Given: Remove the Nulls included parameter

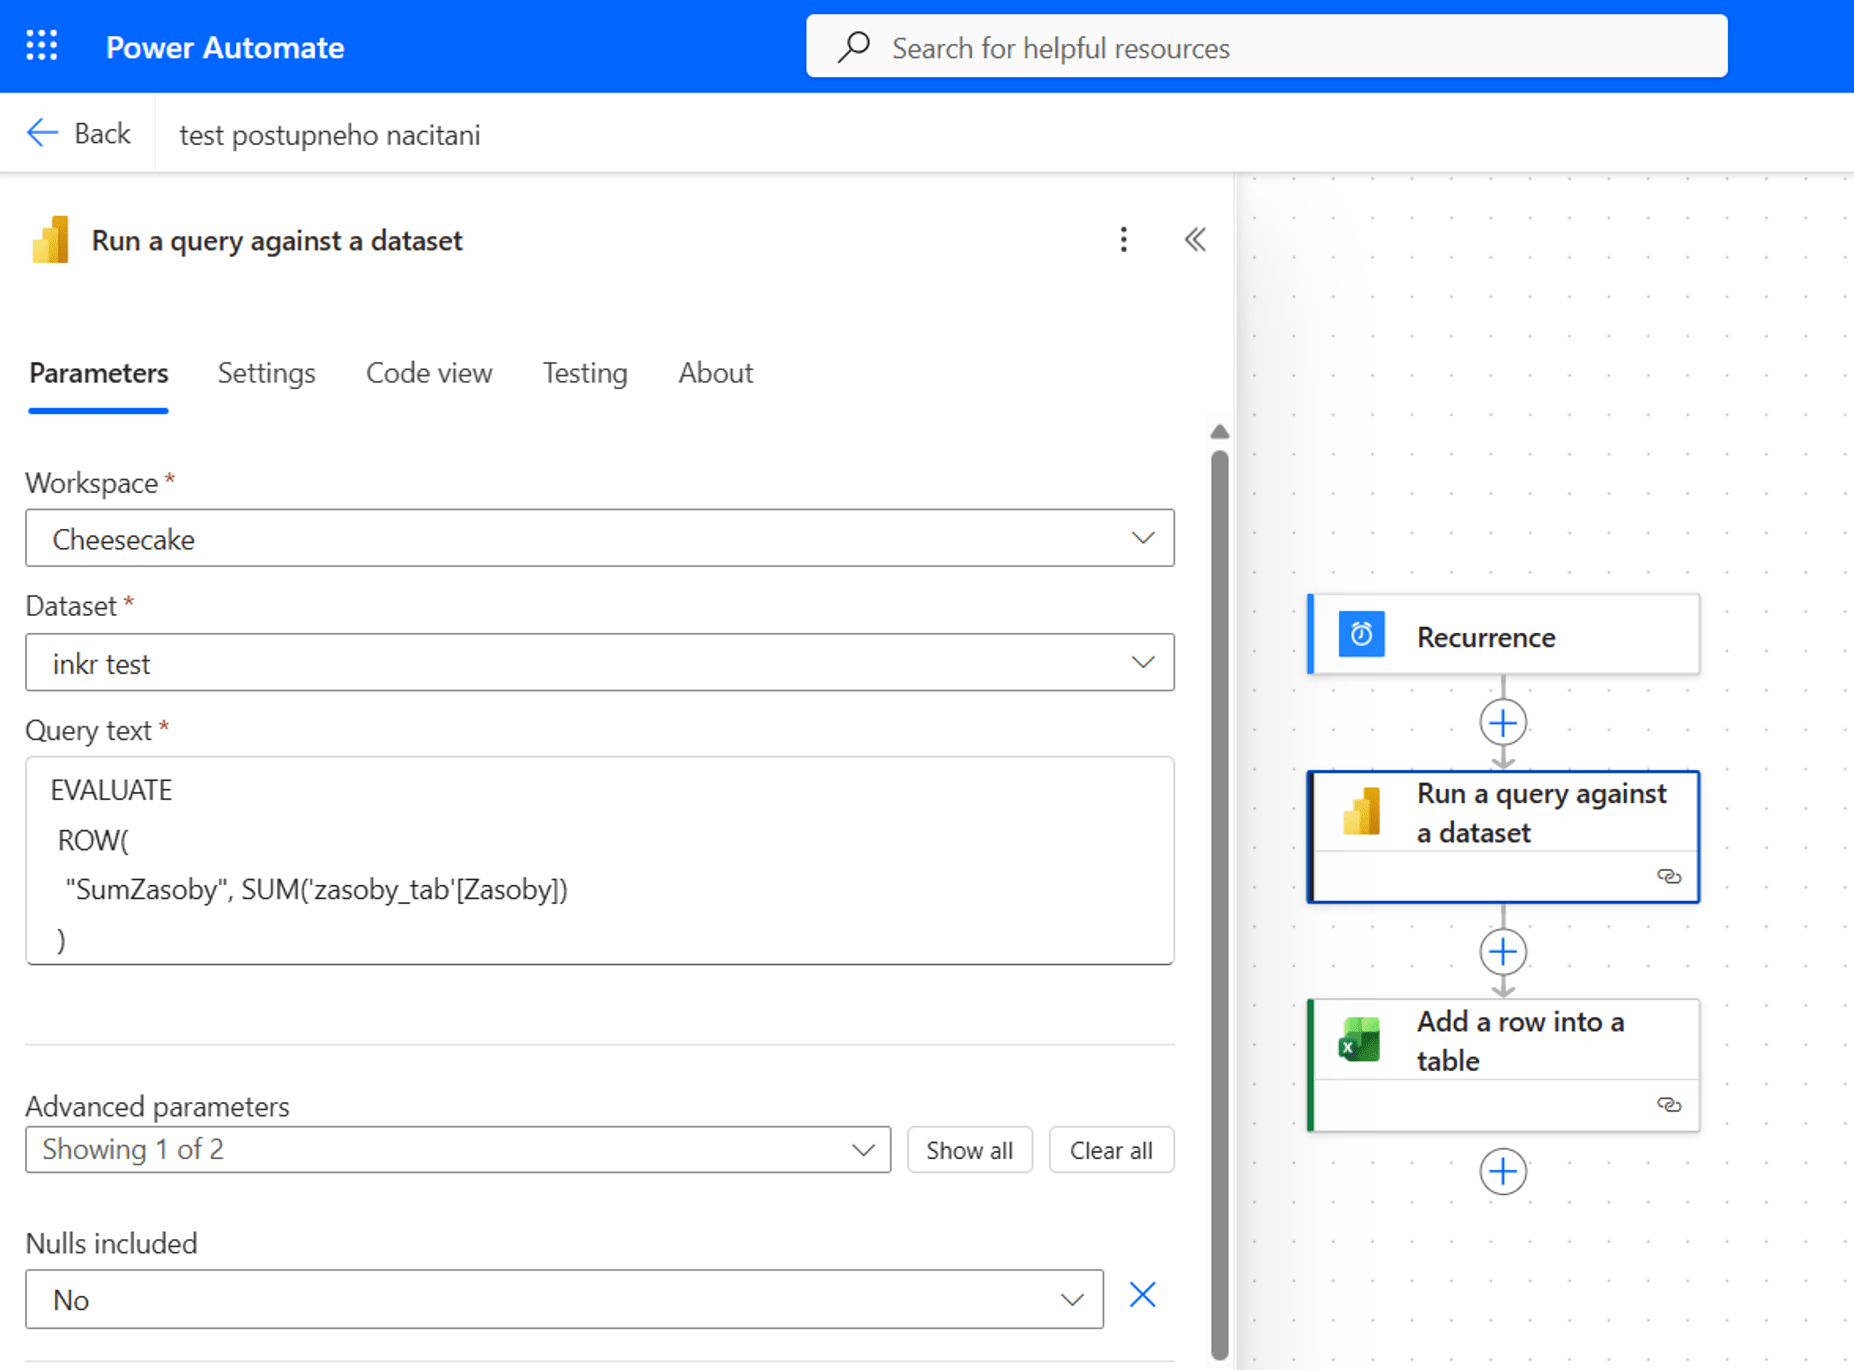Looking at the screenshot, I should (x=1142, y=1296).
